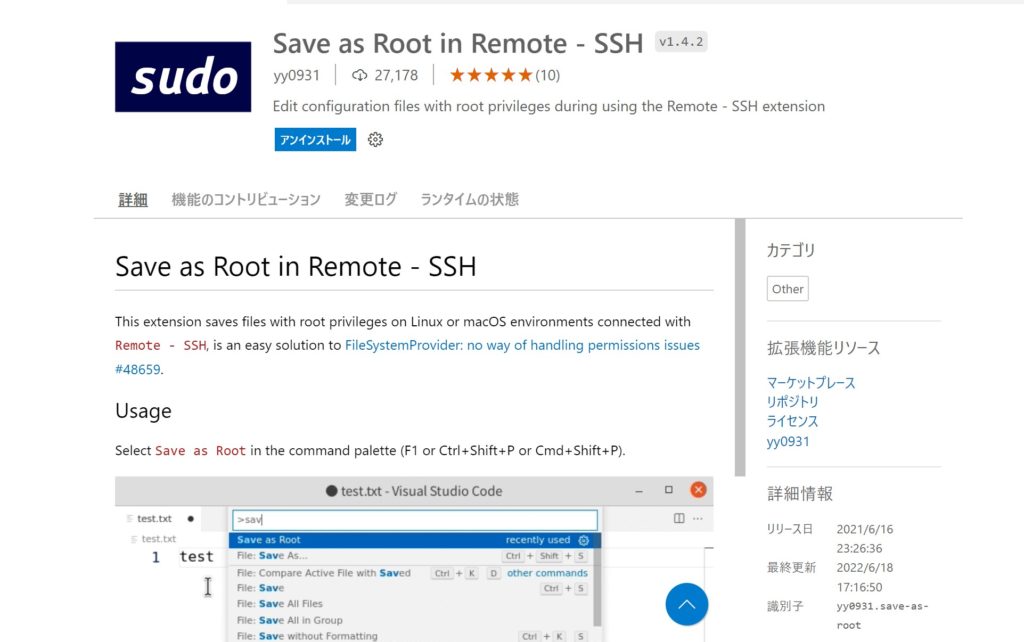Click the blue scroll-to-top arrow button
This screenshot has height=642, width=1024.
point(686,604)
